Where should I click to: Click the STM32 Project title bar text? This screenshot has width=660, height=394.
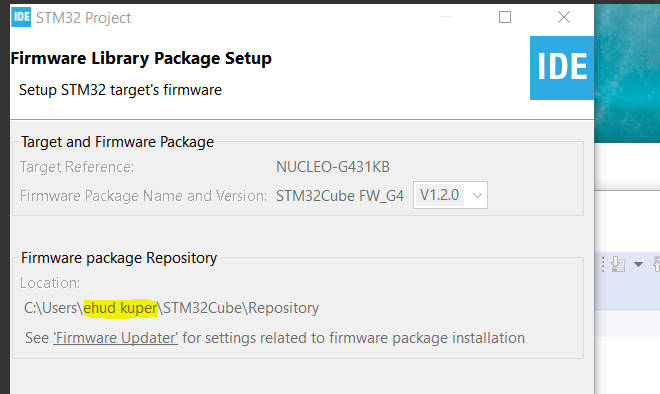pos(83,18)
